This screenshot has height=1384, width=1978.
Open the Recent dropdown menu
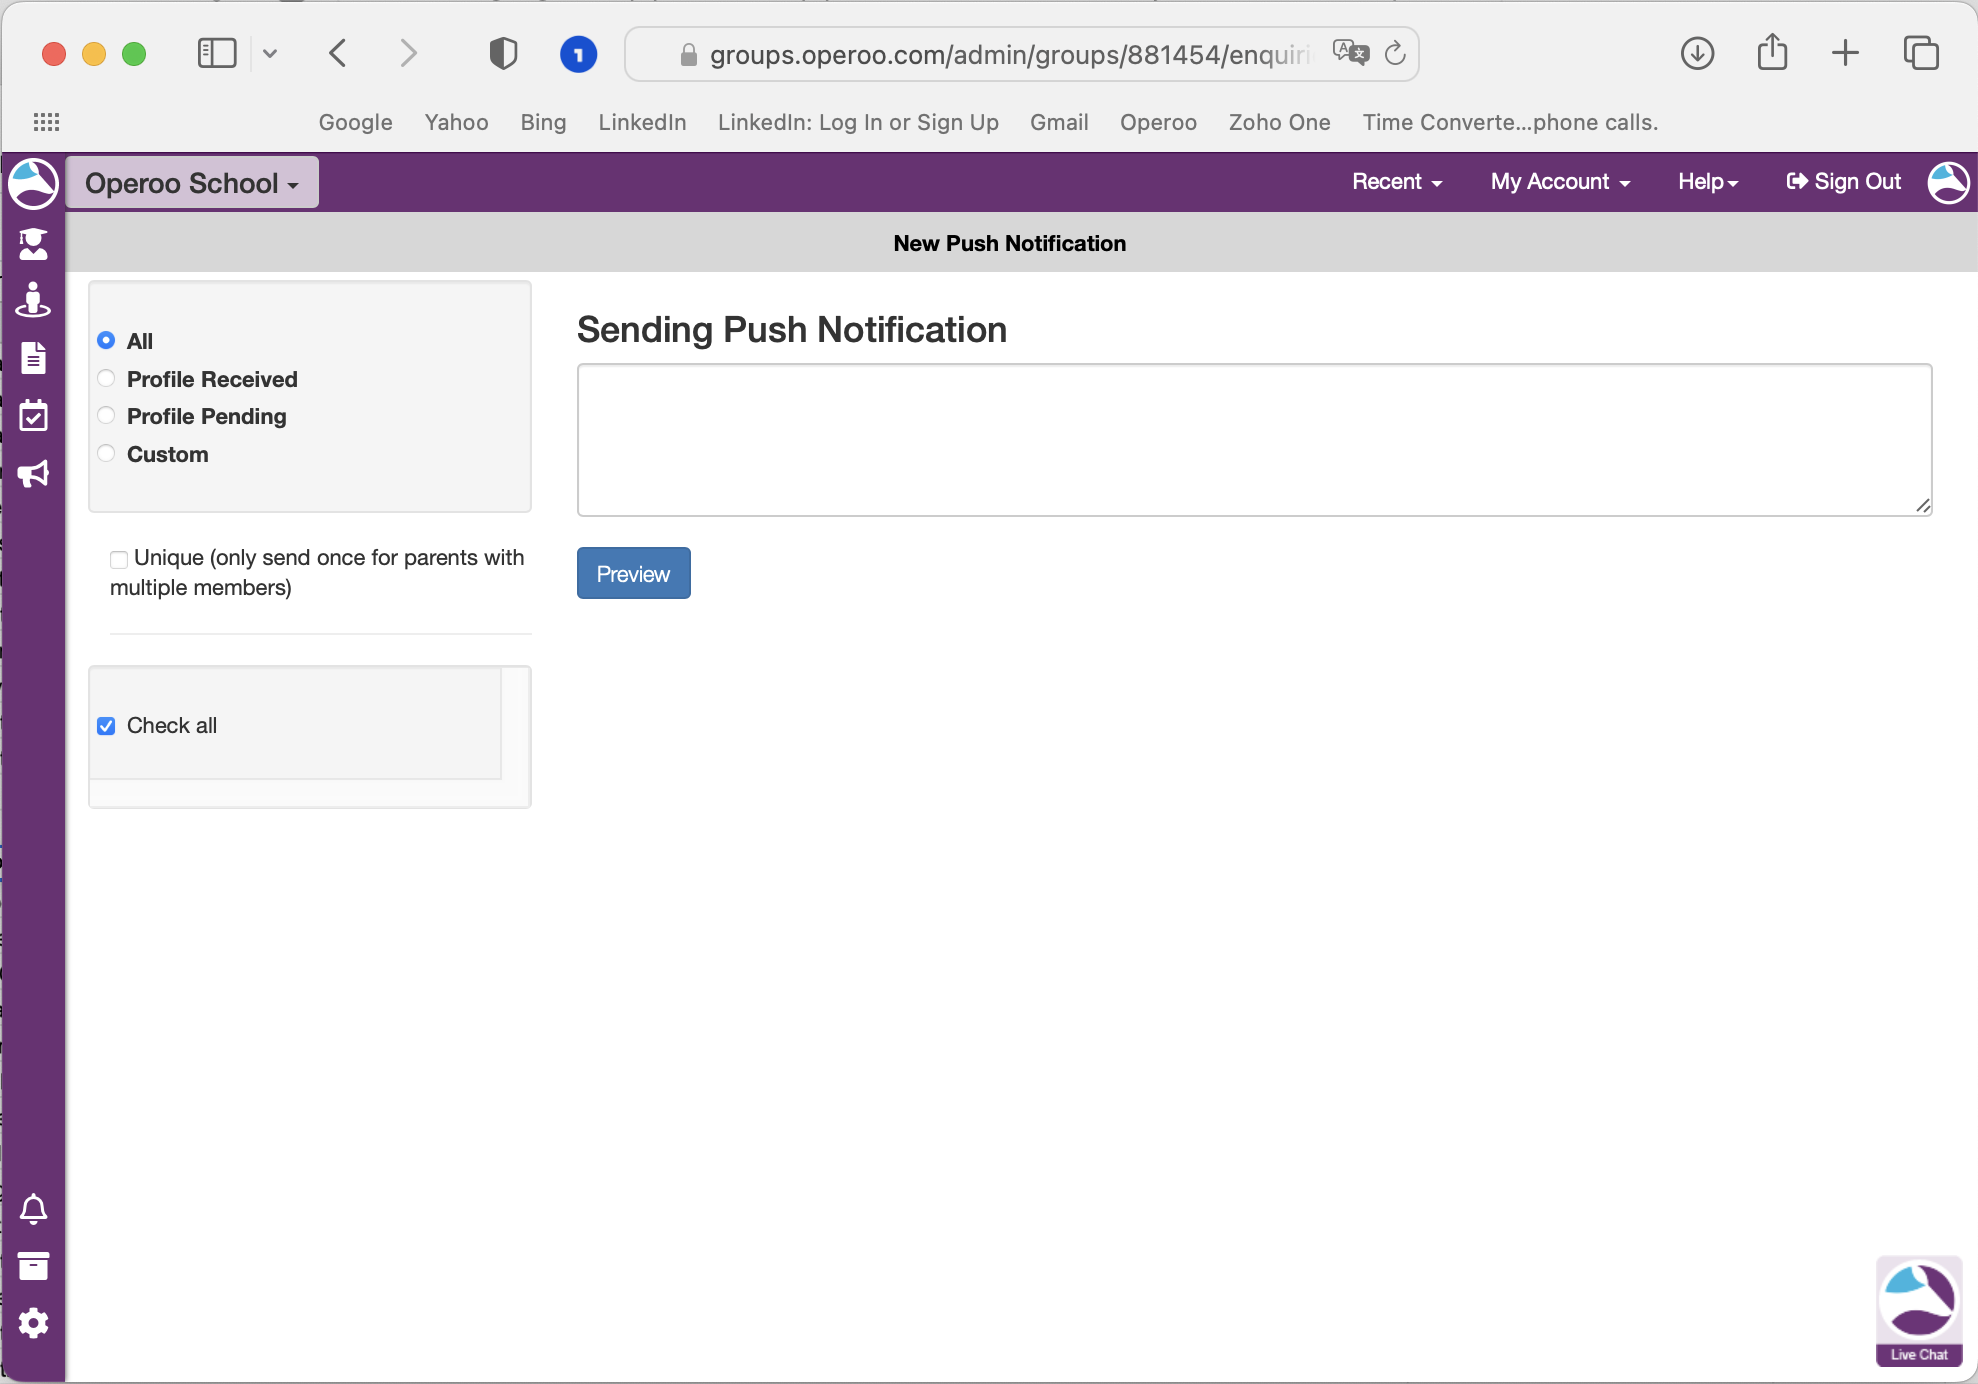(x=1396, y=182)
